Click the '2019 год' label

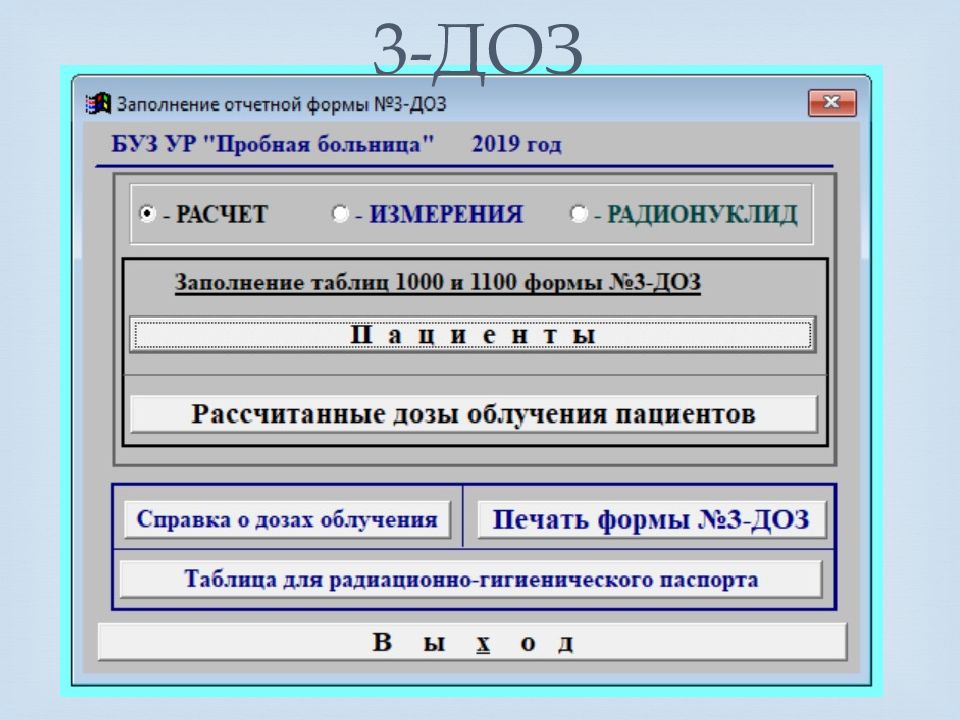coord(516,144)
